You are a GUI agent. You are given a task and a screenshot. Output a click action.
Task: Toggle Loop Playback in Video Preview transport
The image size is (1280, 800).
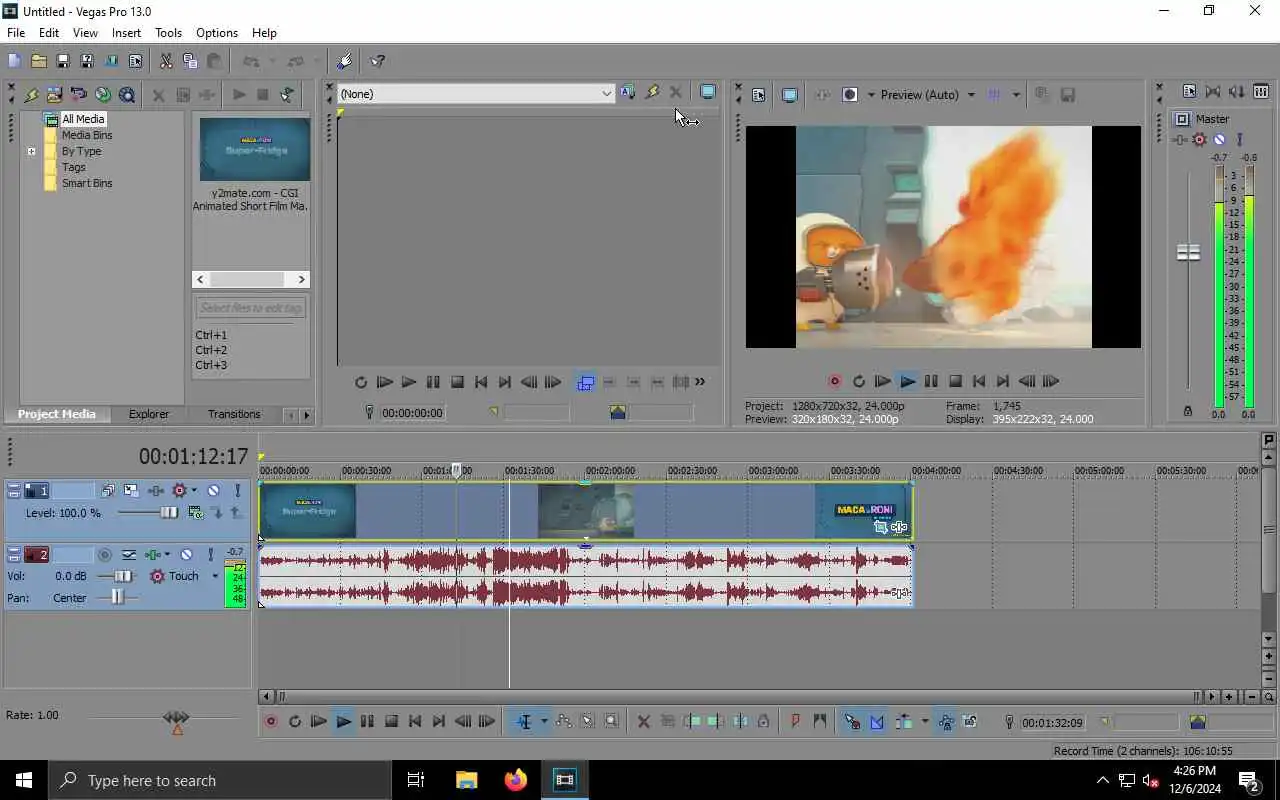pyautogui.click(x=858, y=381)
